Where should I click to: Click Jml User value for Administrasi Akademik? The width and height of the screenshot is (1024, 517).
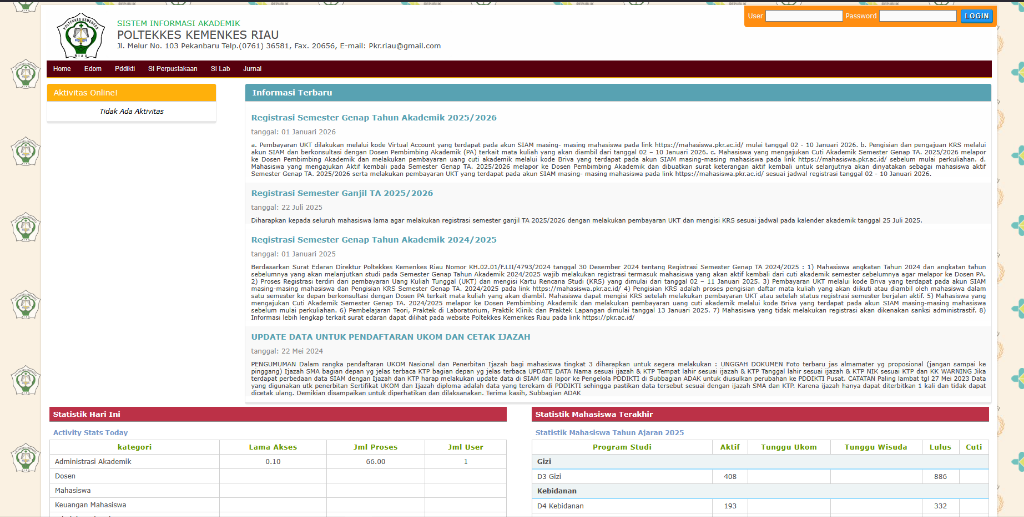coord(466,462)
